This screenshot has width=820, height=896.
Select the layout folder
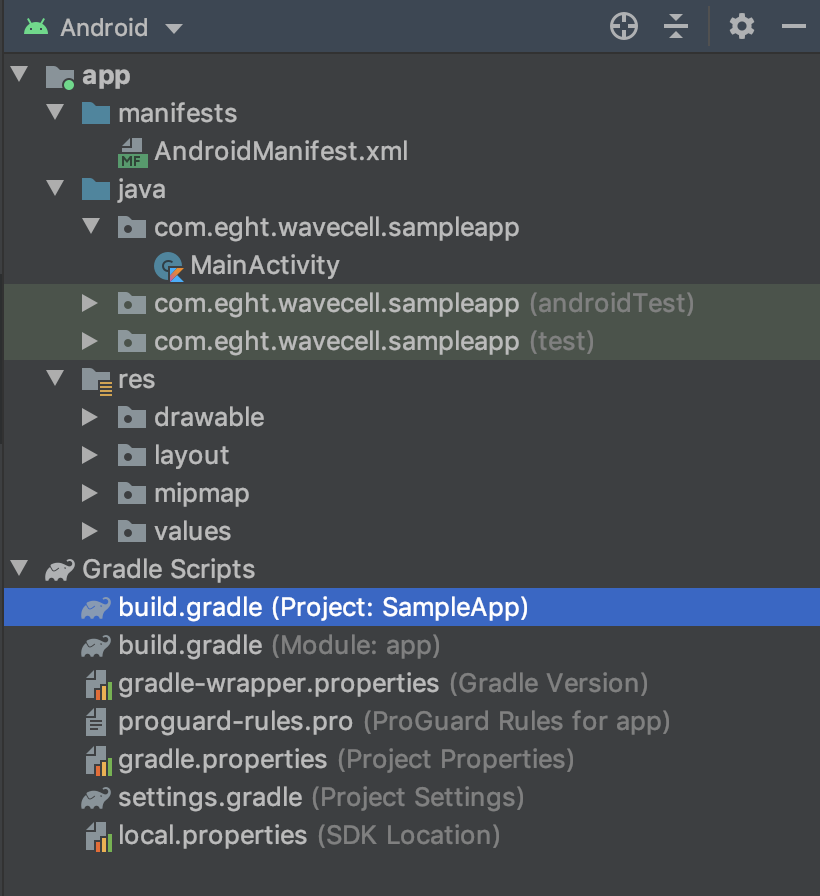pyautogui.click(x=191, y=455)
